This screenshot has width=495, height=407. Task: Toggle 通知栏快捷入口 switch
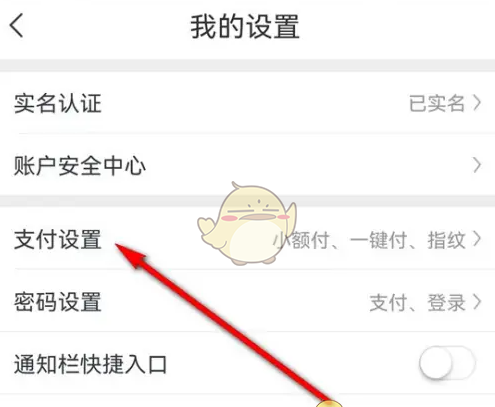point(447,363)
